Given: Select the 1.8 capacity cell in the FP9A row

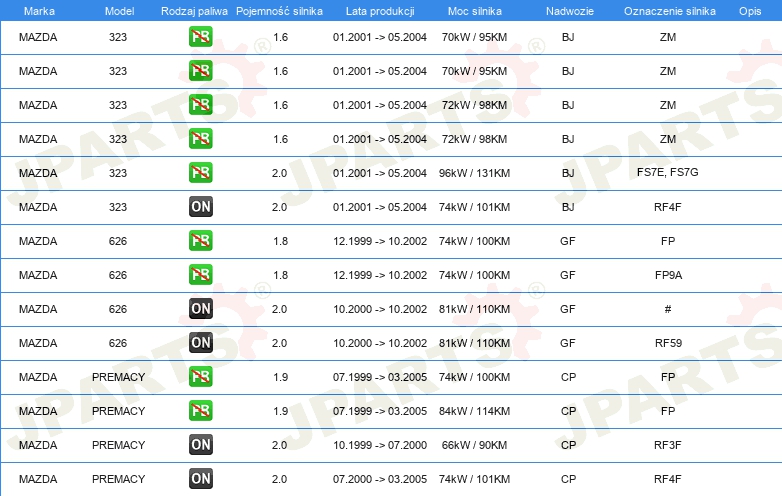Looking at the screenshot, I should point(280,275).
